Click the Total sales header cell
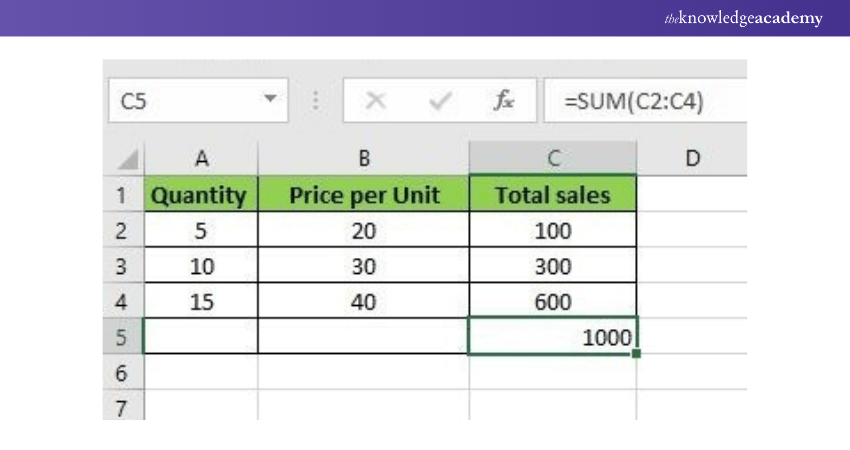 tap(552, 195)
